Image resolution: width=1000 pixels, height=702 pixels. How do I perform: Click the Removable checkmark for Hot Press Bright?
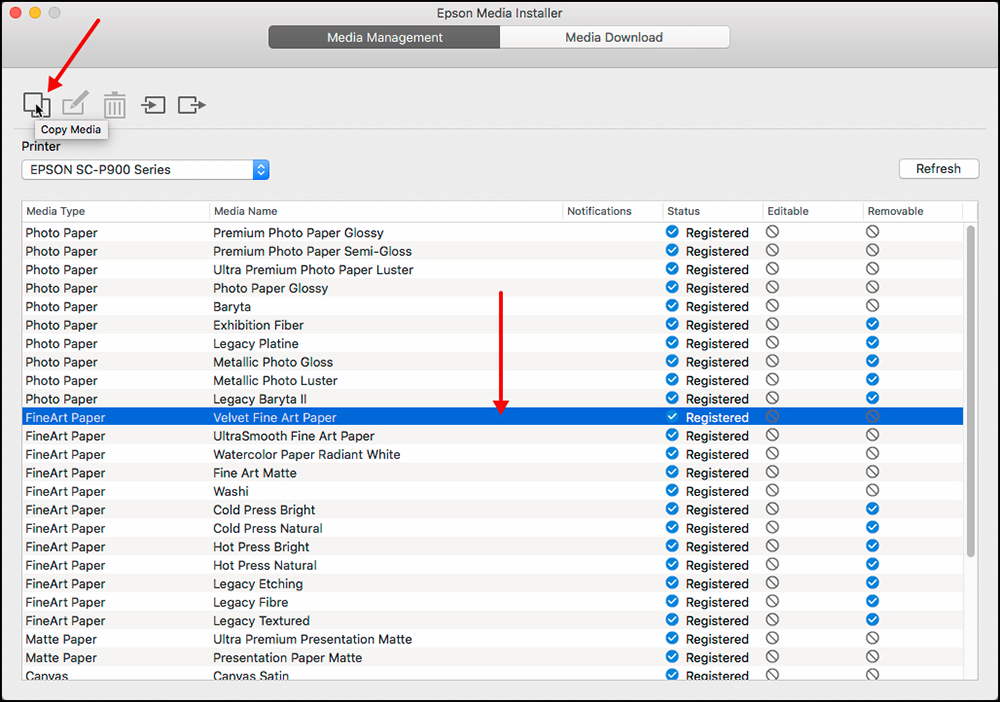[x=872, y=546]
